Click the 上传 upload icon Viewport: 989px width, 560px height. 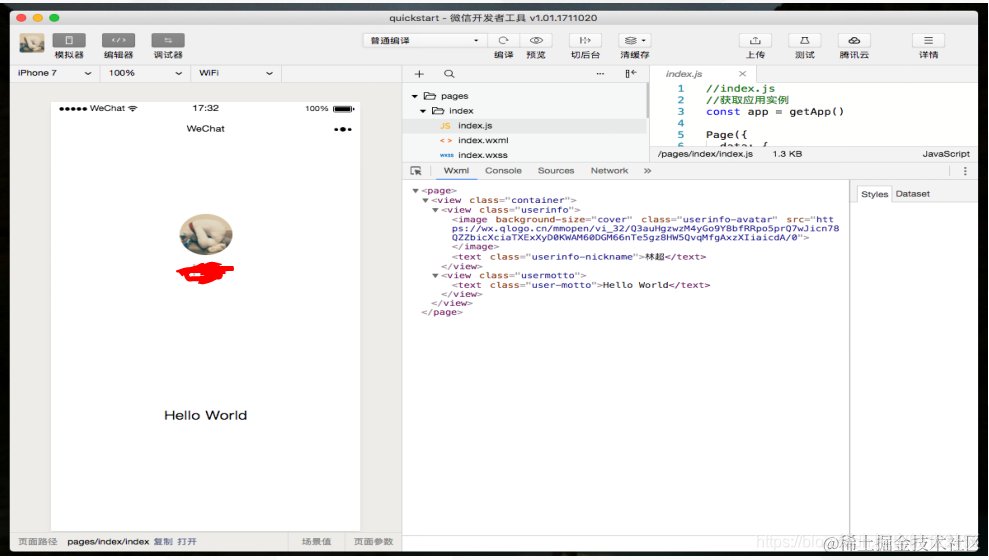(755, 40)
